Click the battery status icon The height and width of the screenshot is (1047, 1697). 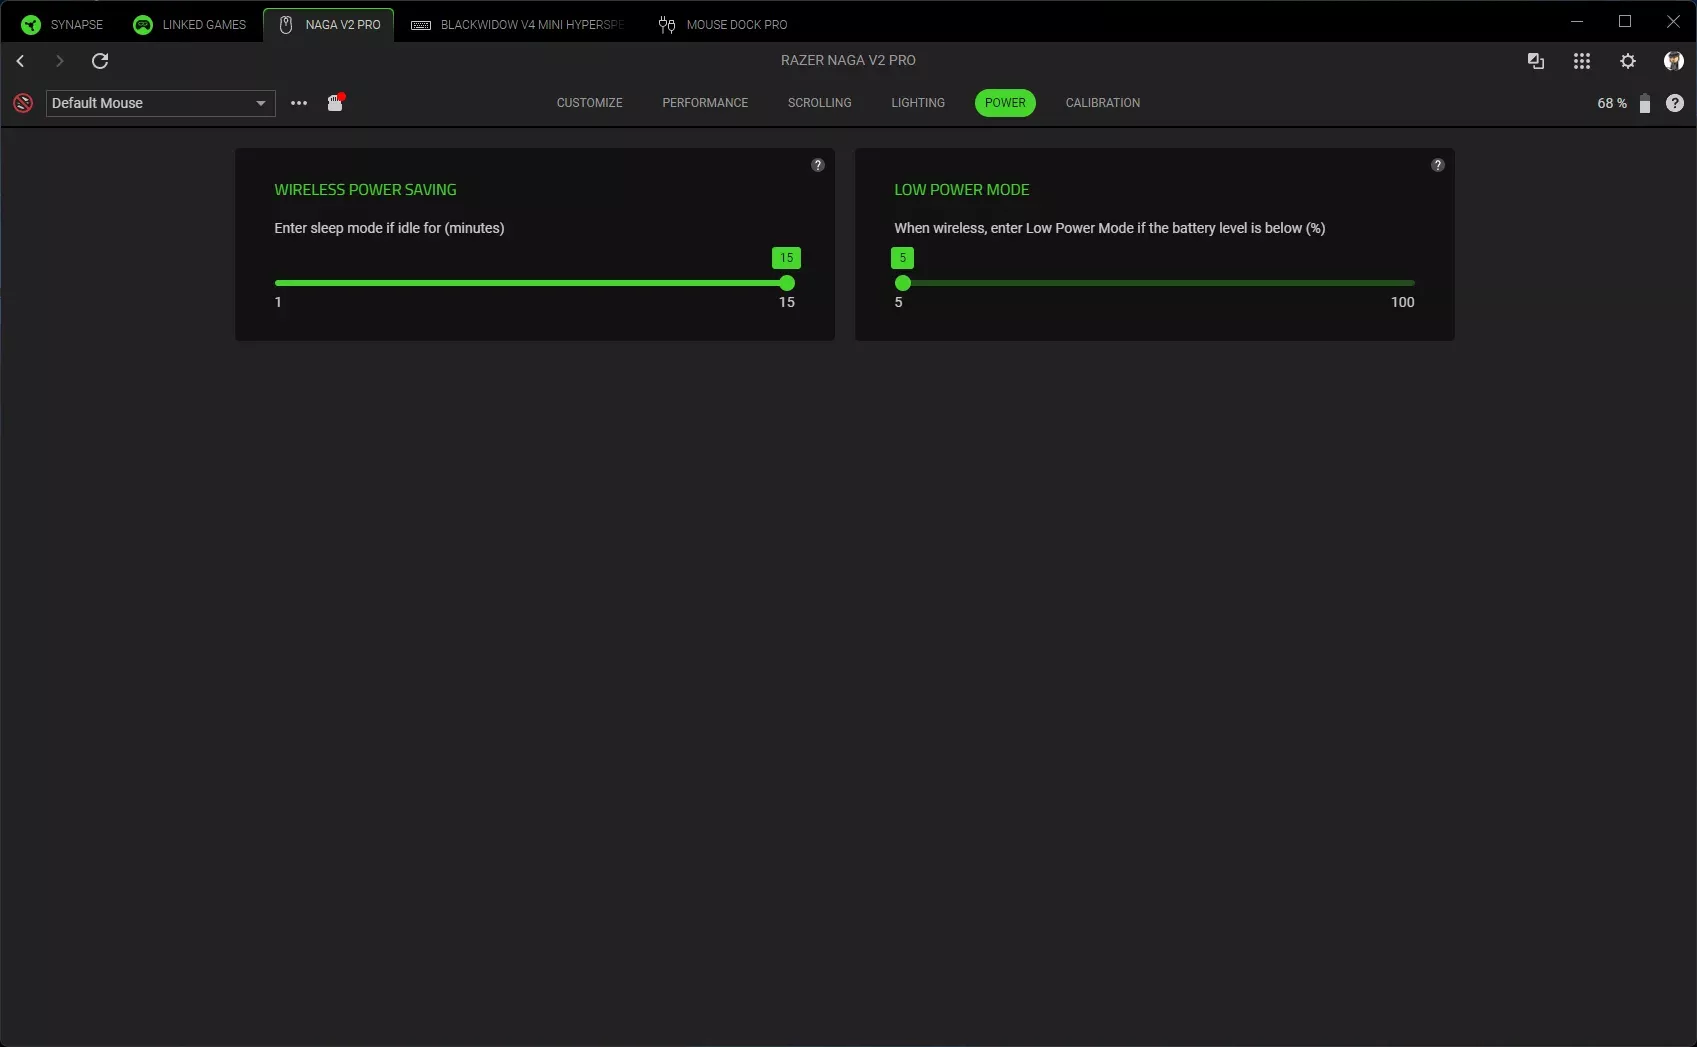[1645, 103]
